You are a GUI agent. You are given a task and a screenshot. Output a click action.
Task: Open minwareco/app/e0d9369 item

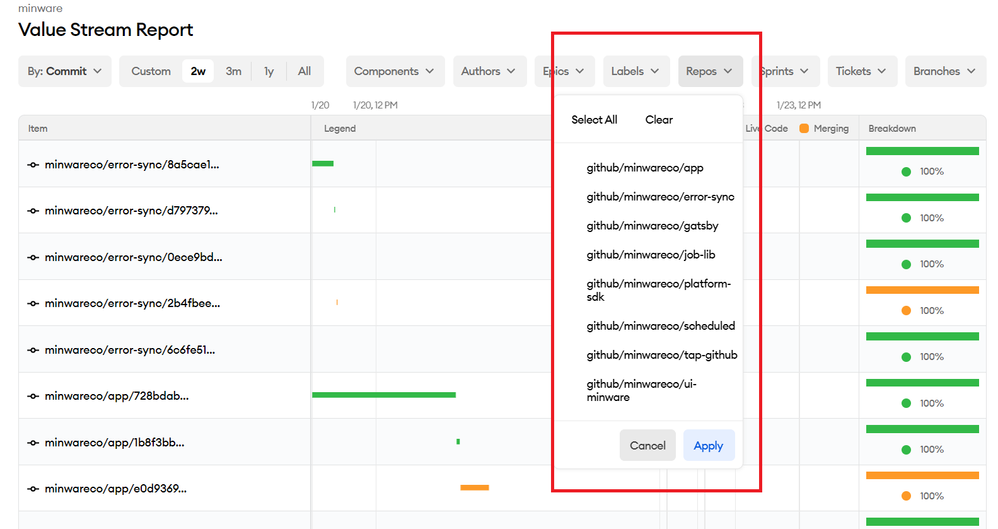click(x=116, y=489)
